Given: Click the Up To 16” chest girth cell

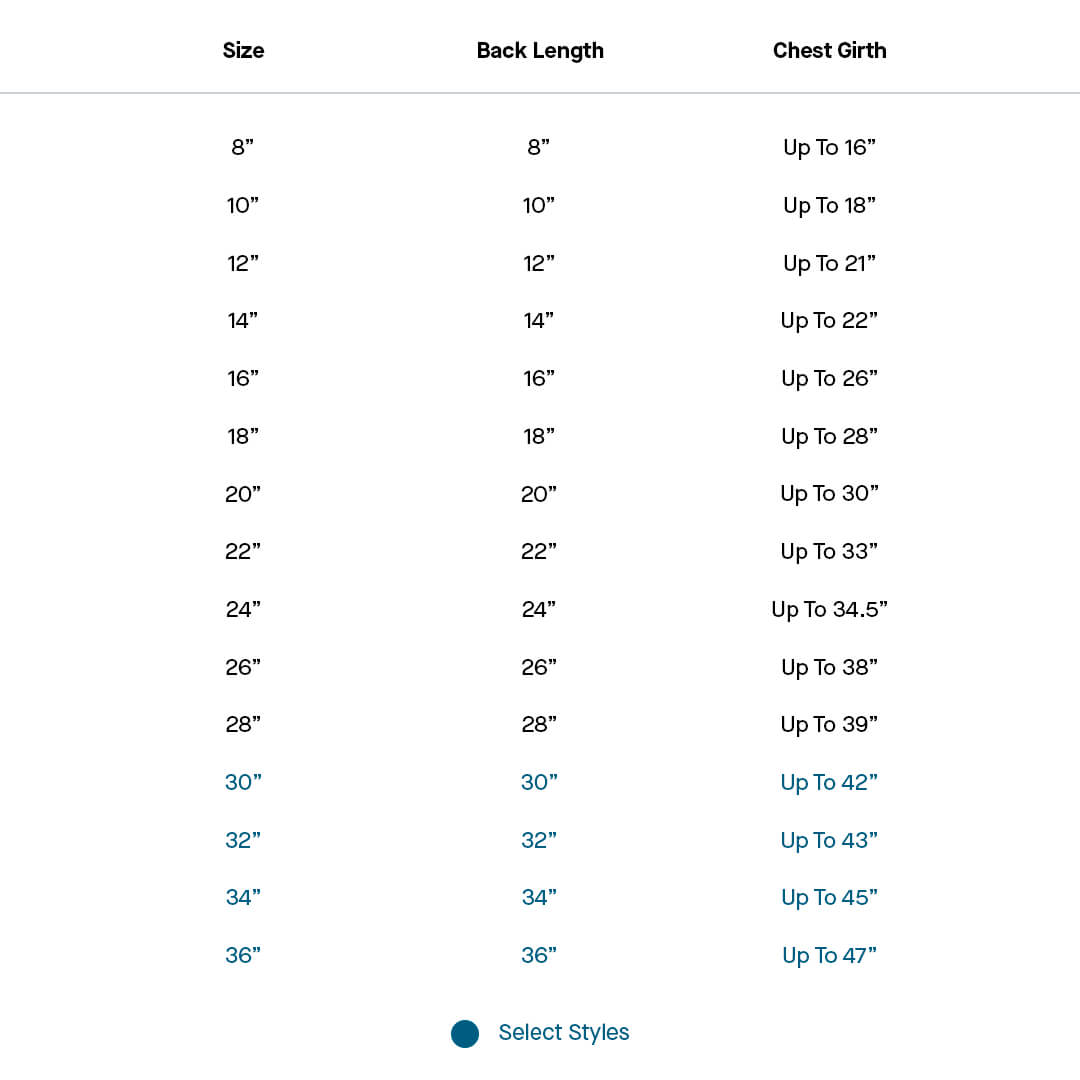Looking at the screenshot, I should tap(829, 148).
